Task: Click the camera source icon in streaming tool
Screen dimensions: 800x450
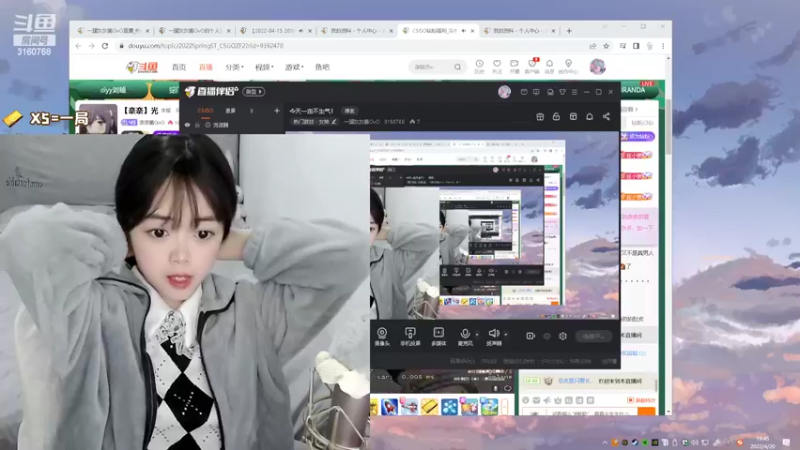Action: 382,337
